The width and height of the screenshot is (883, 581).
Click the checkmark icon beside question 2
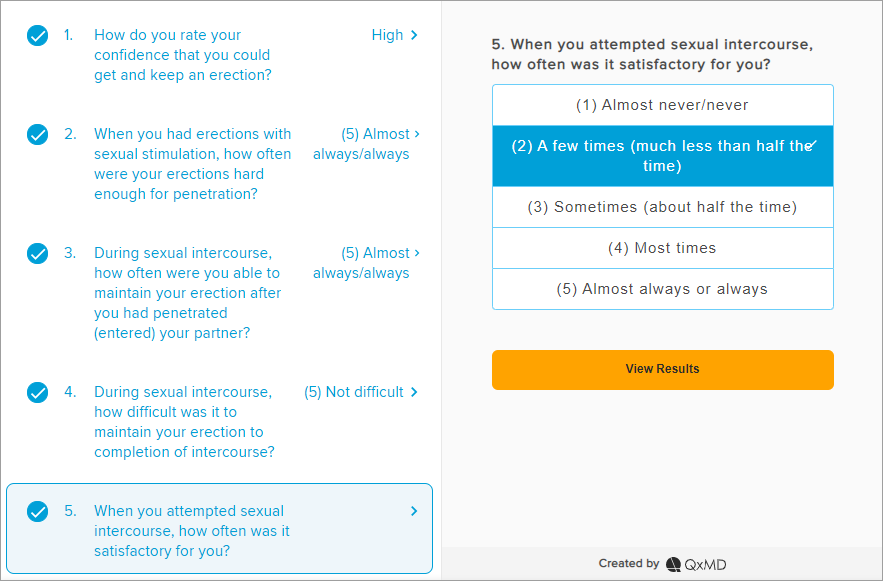click(x=37, y=135)
